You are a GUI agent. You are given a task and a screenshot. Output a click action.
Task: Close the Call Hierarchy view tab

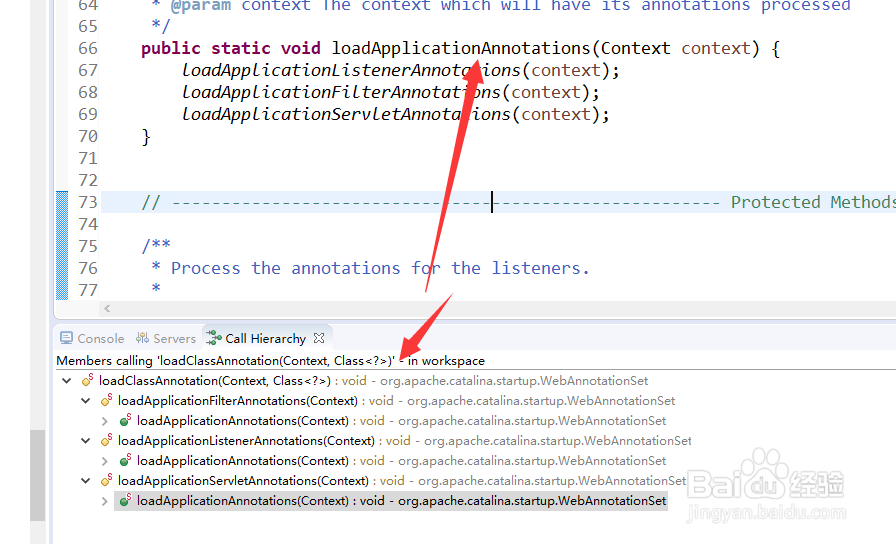319,338
